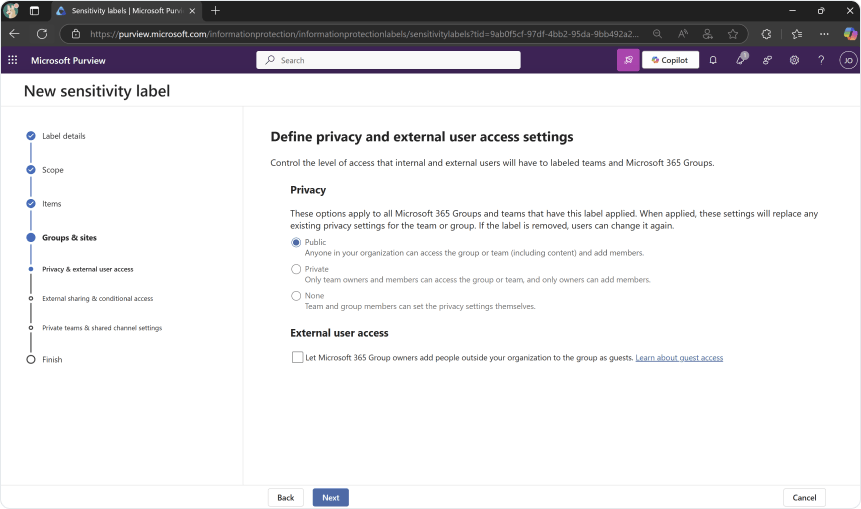Click Microsoft Purview title in header

click(x=68, y=60)
